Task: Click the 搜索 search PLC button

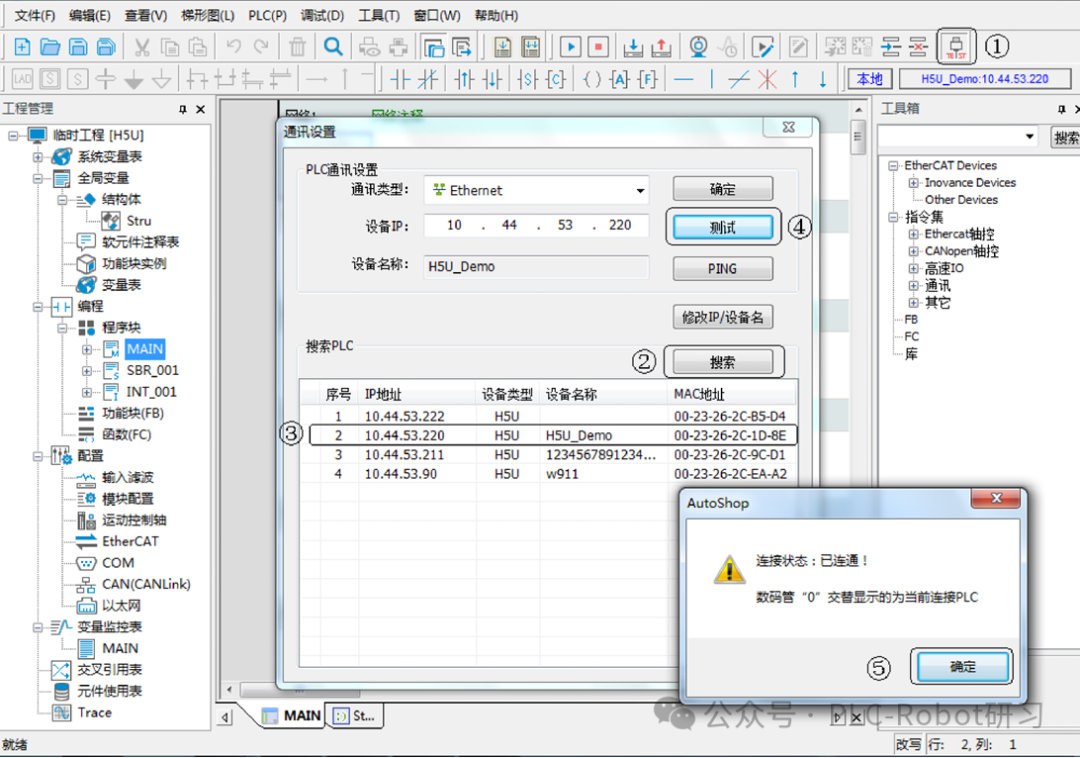Action: pyautogui.click(x=722, y=362)
